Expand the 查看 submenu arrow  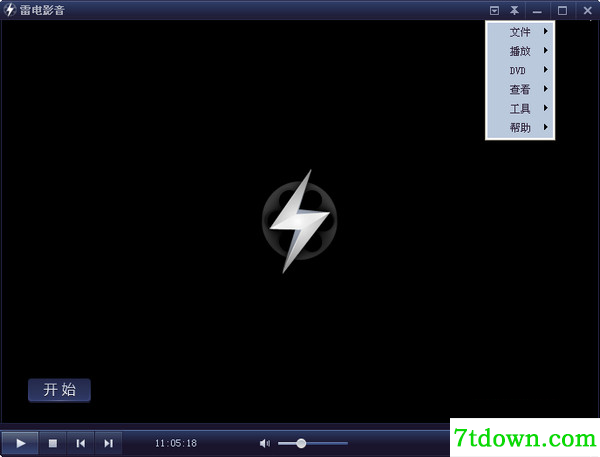point(546,89)
